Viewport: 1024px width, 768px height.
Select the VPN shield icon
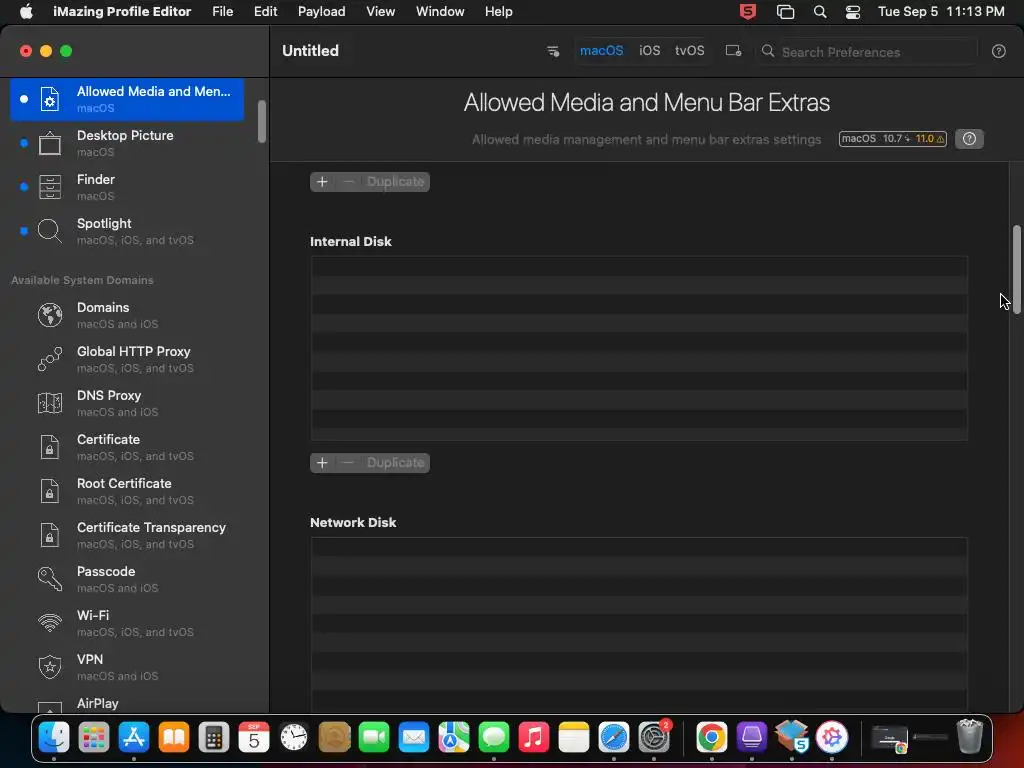pos(50,667)
